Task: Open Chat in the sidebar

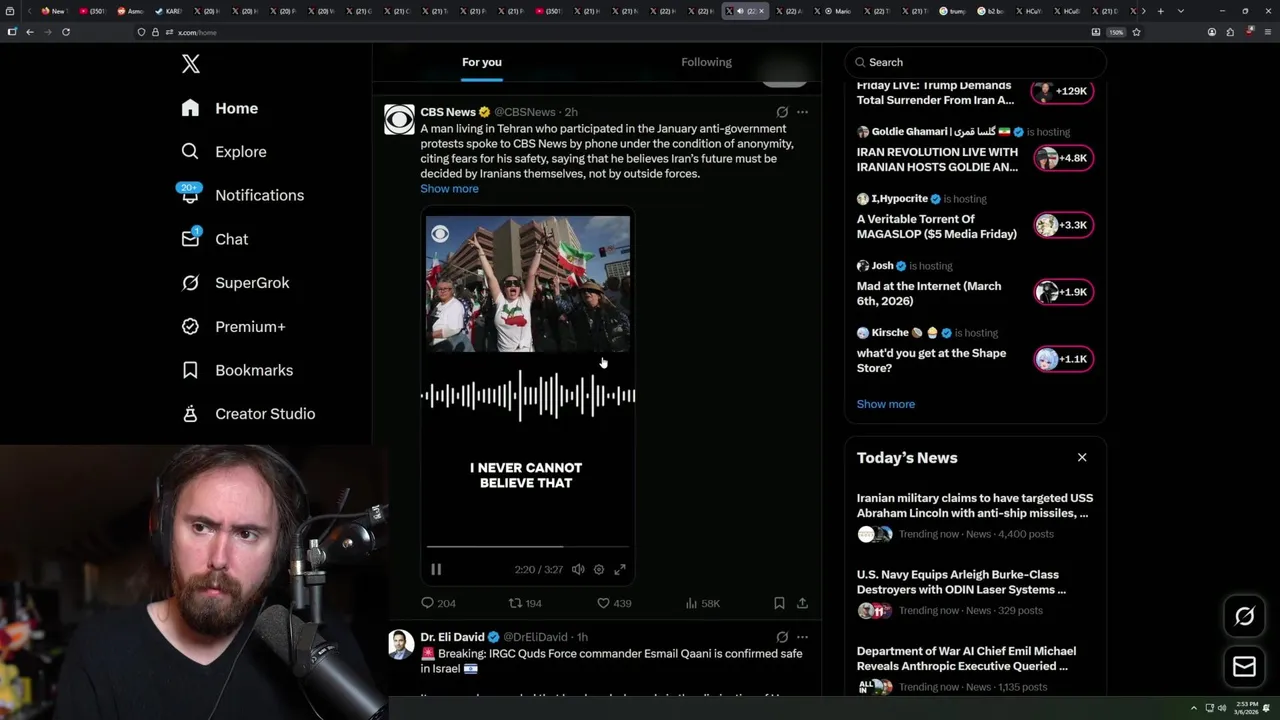Action: point(214,239)
